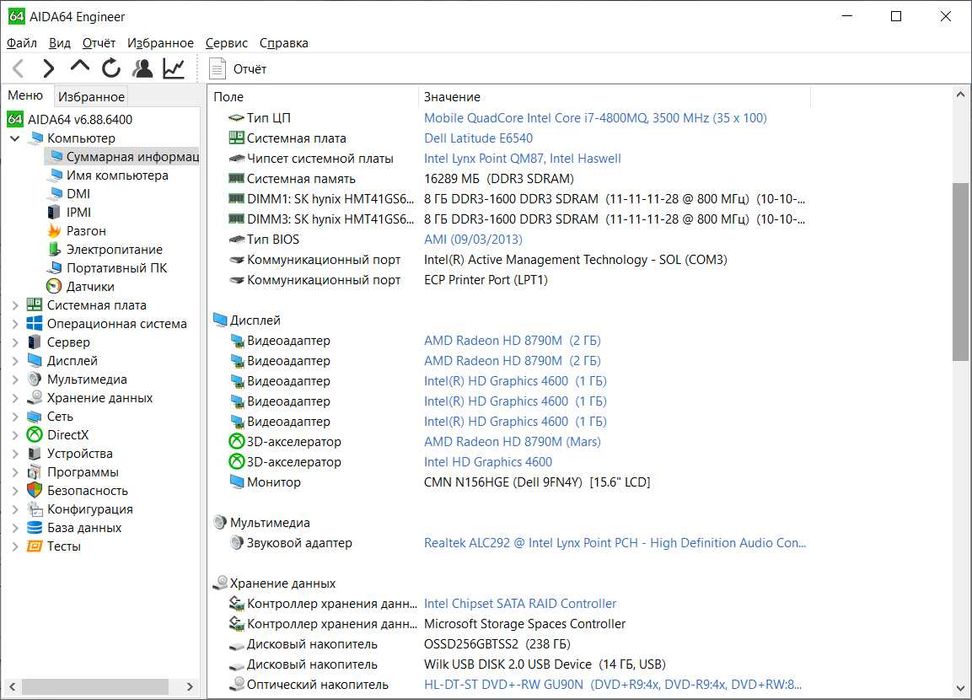Click the Поле column header
The width and height of the screenshot is (972, 700).
pyautogui.click(x=313, y=97)
